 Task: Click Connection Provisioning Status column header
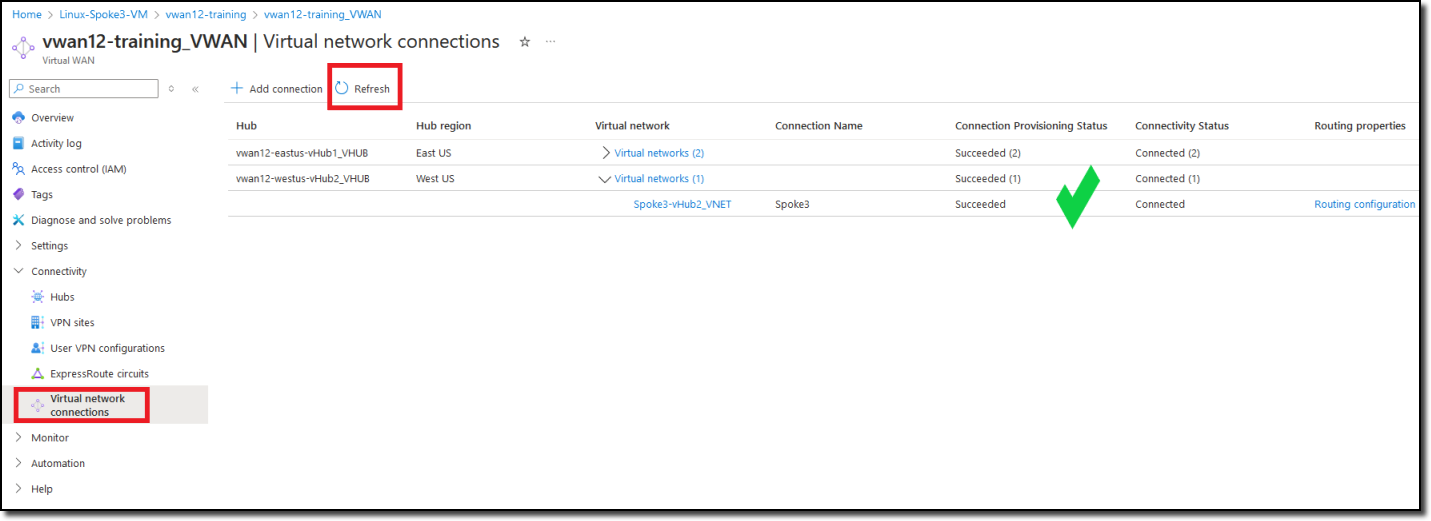tap(1031, 126)
